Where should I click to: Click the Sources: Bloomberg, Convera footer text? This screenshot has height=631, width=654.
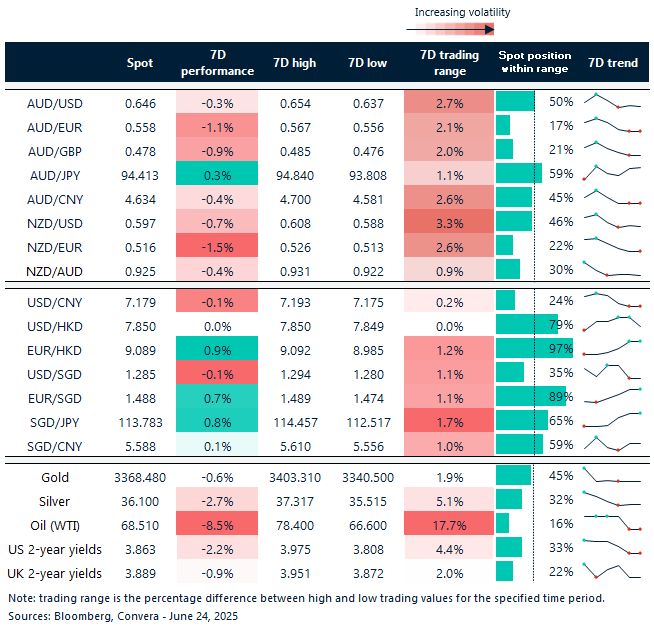pyautogui.click(x=123, y=616)
